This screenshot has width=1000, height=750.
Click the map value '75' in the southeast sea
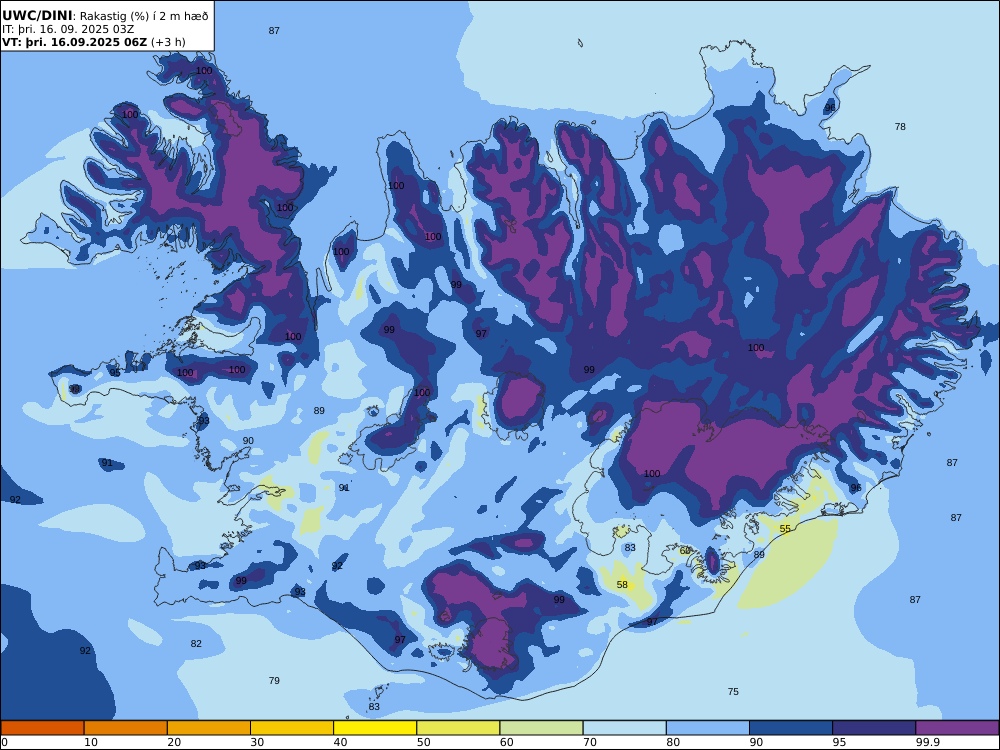pos(733,691)
